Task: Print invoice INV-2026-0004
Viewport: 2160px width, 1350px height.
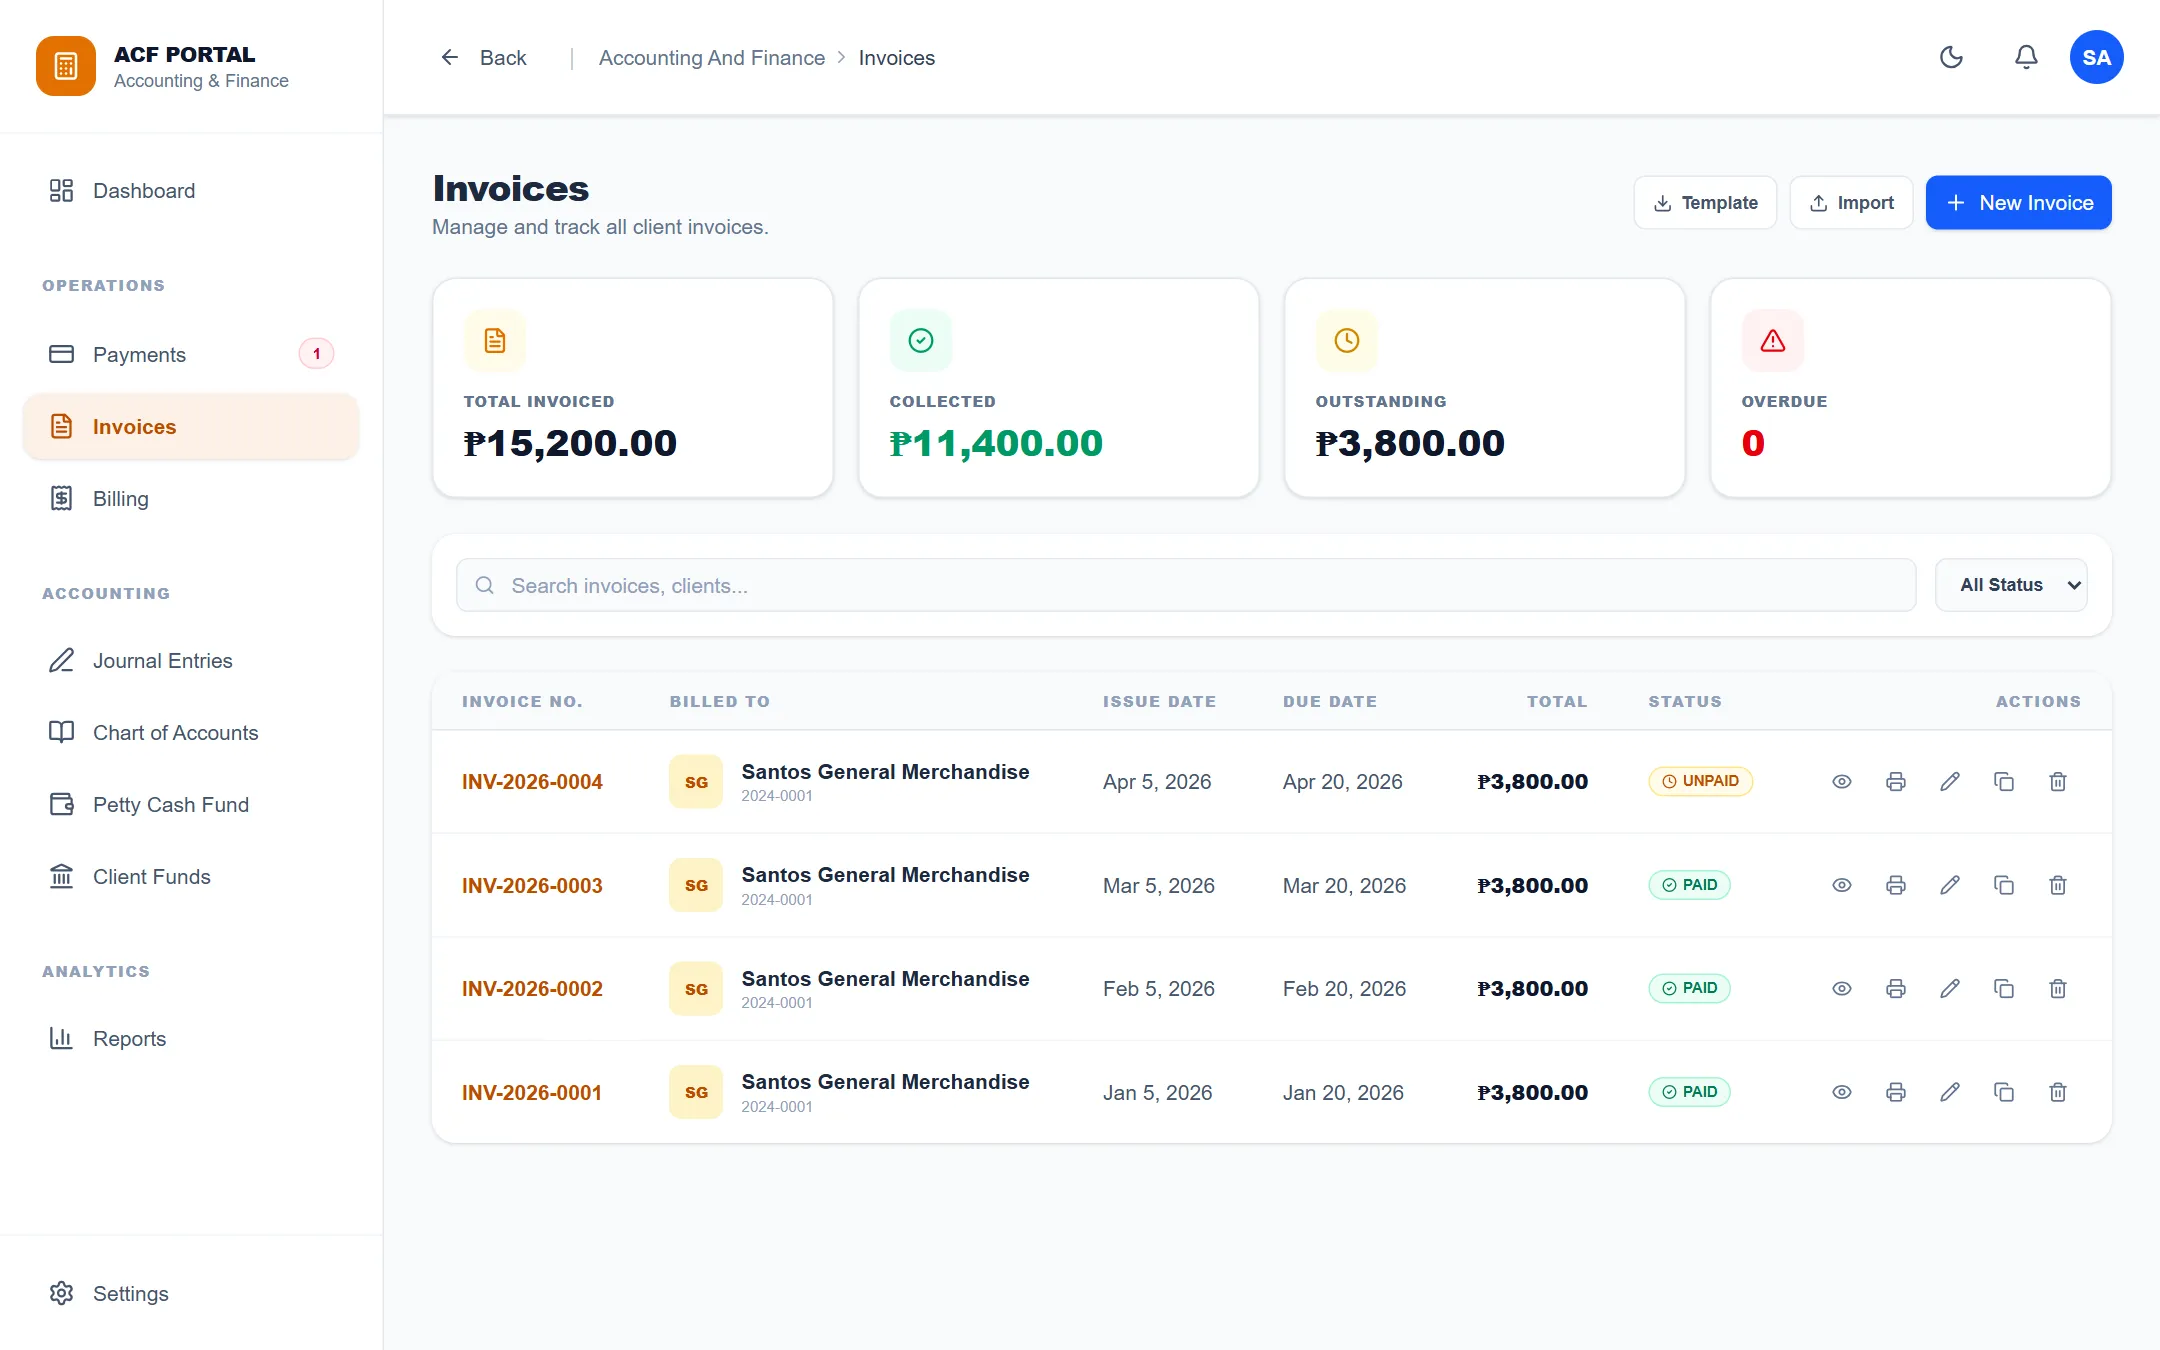Action: 1896,782
